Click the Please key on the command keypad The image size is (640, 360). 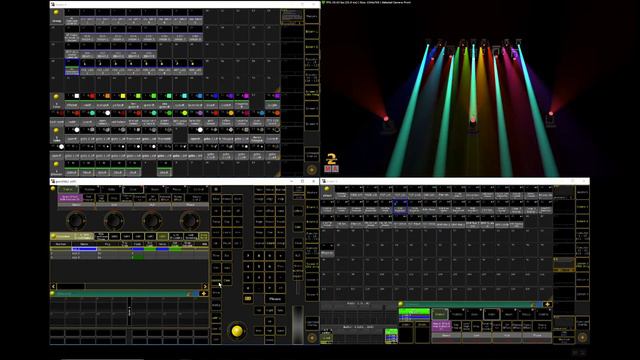275,299
